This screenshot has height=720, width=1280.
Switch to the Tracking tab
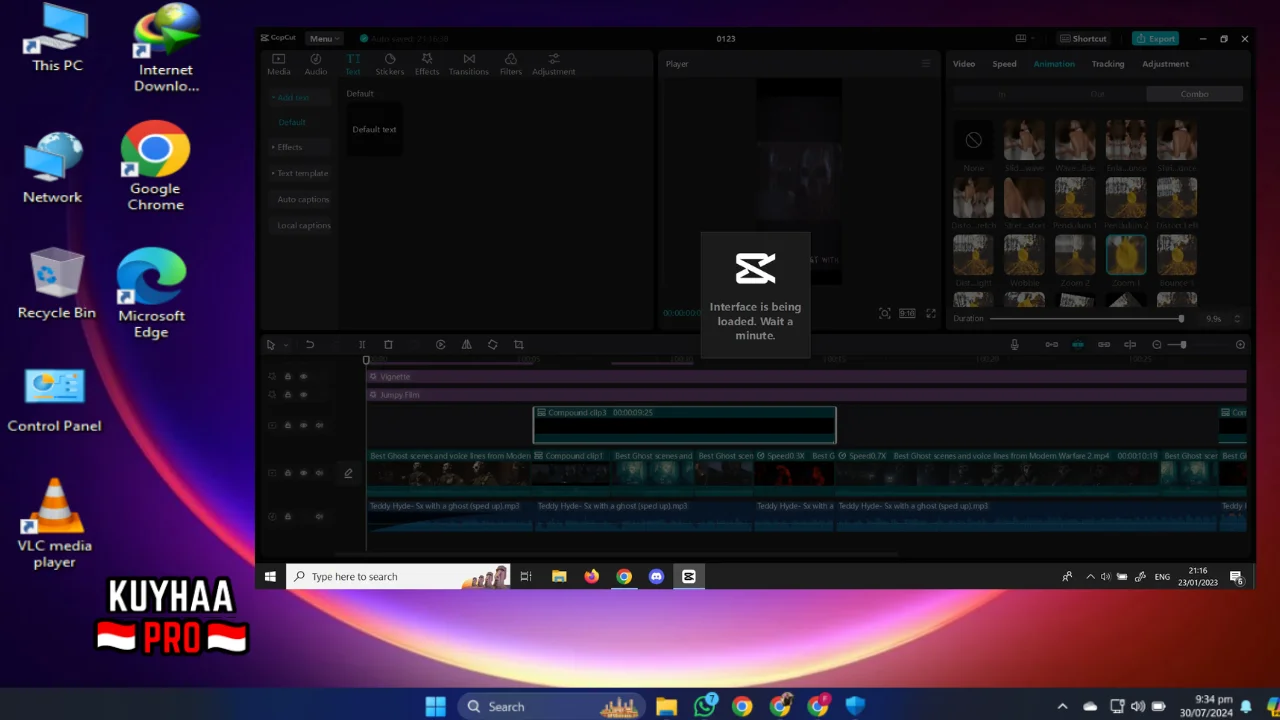click(1108, 64)
